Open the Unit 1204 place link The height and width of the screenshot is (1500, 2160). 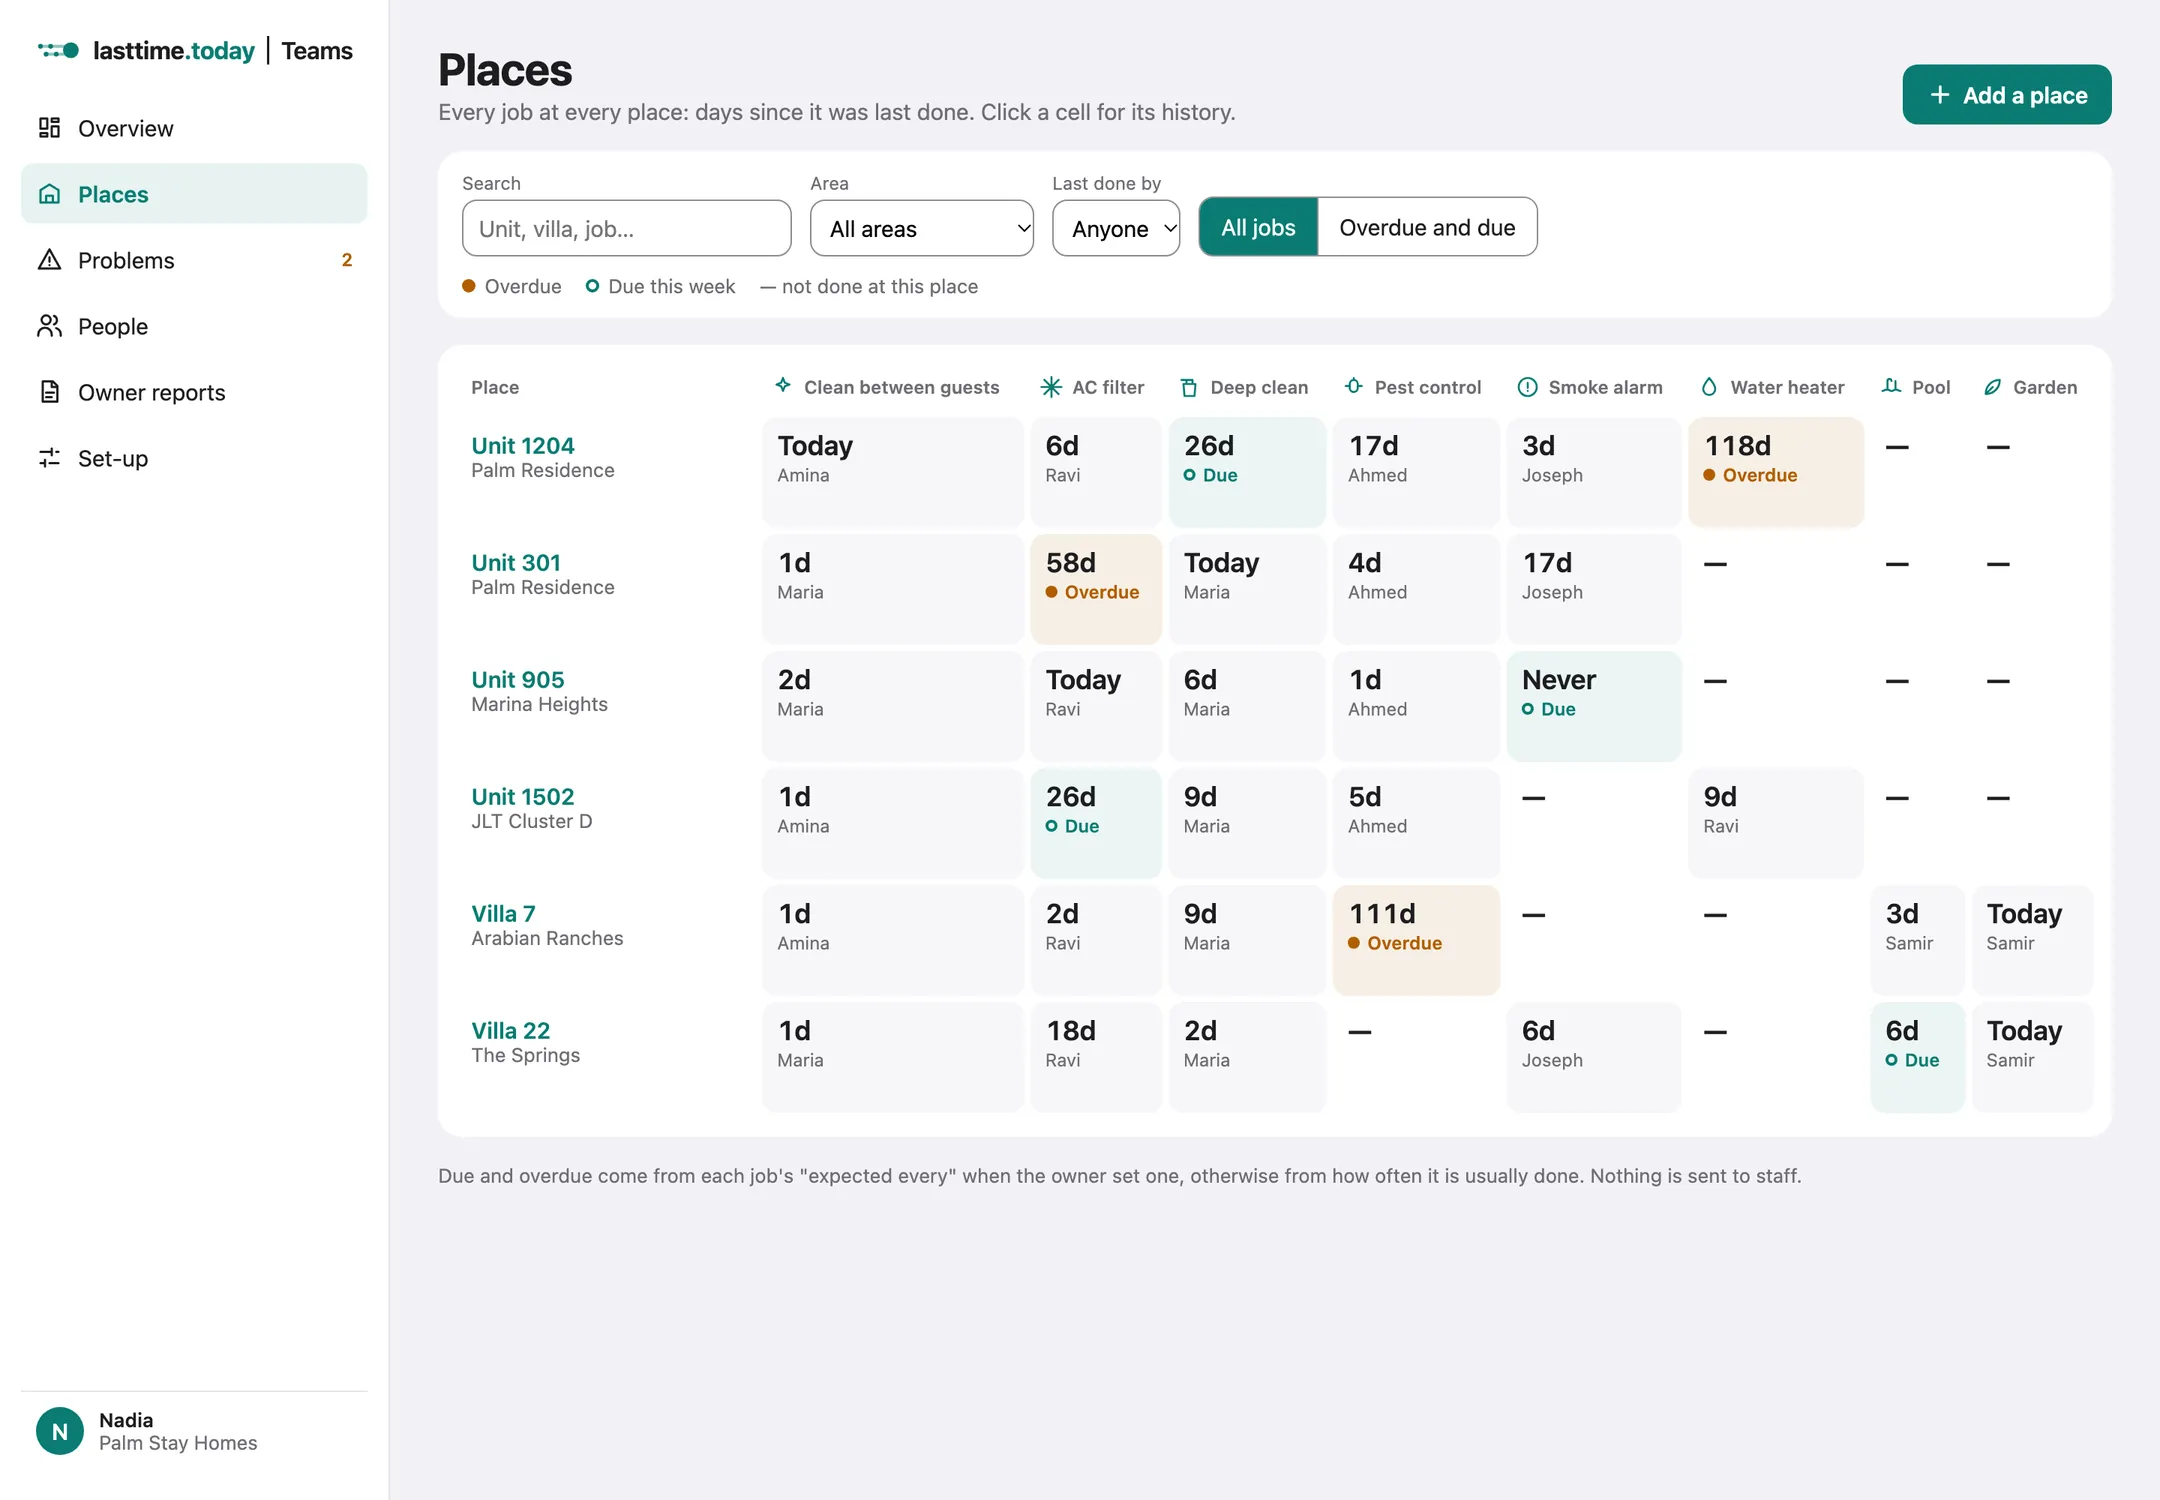pos(523,445)
